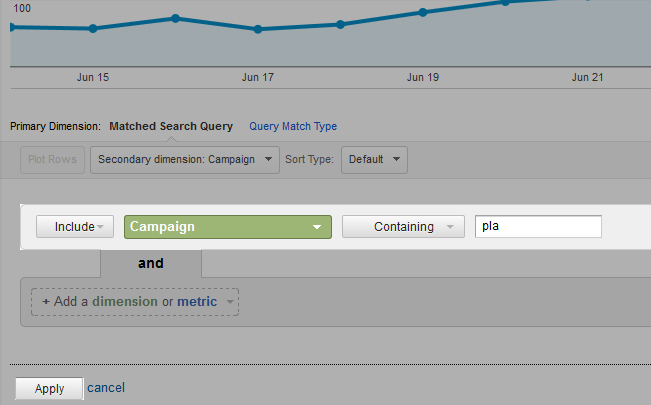
Task: Open the Sort Type Default dropdown
Action: point(374,159)
